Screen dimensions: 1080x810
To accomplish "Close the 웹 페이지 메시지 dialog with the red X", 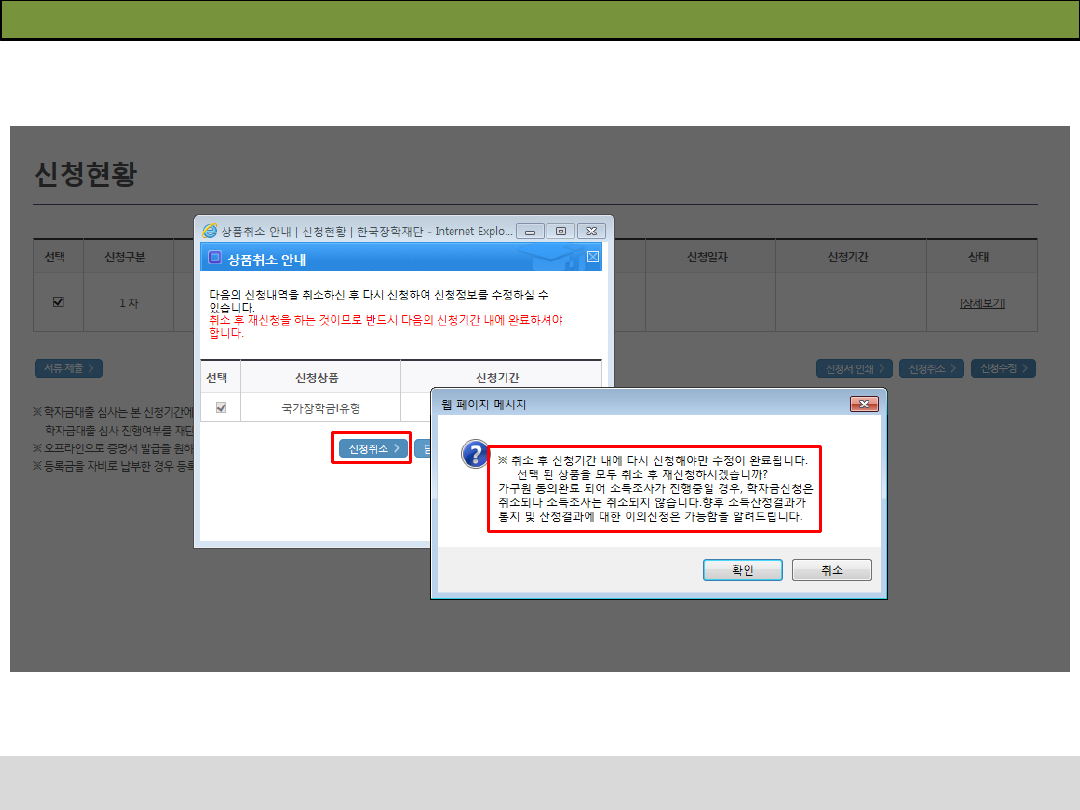I will pyautogui.click(x=864, y=404).
